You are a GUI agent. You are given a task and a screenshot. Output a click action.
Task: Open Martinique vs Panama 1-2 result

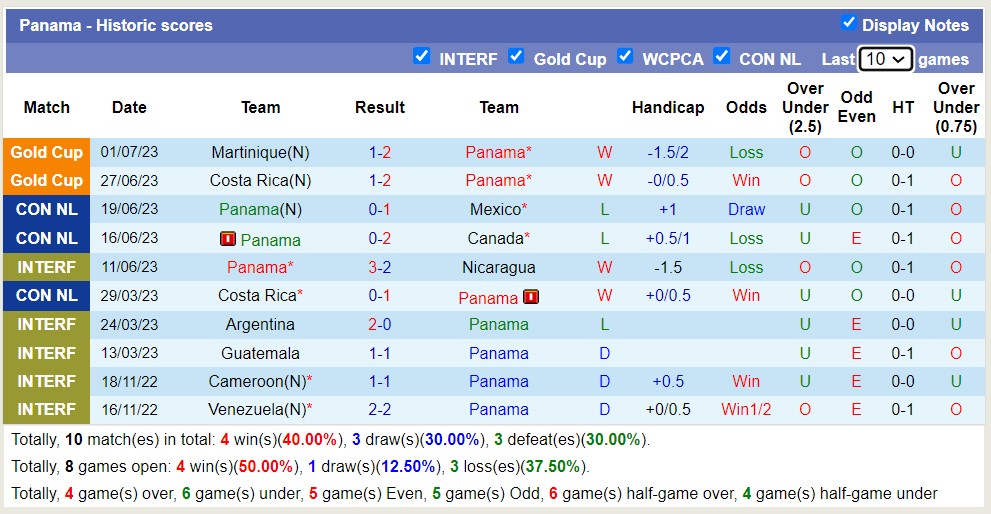tap(379, 153)
